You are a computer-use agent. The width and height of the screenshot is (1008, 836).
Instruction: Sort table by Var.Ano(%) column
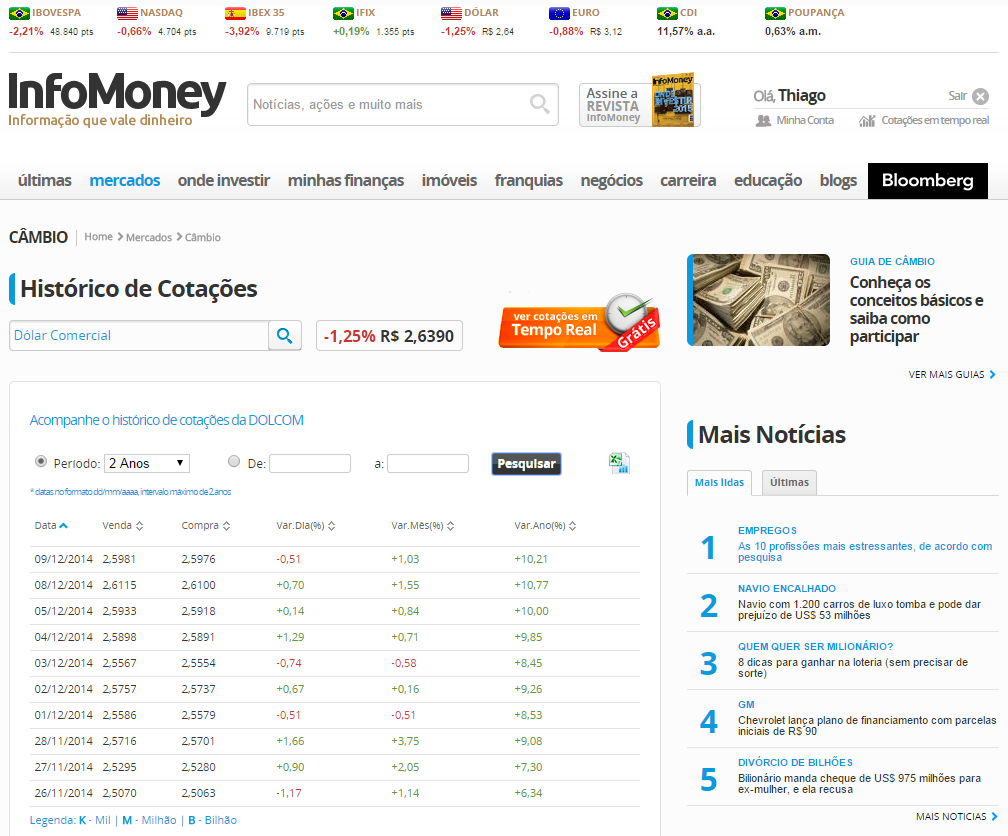(545, 525)
